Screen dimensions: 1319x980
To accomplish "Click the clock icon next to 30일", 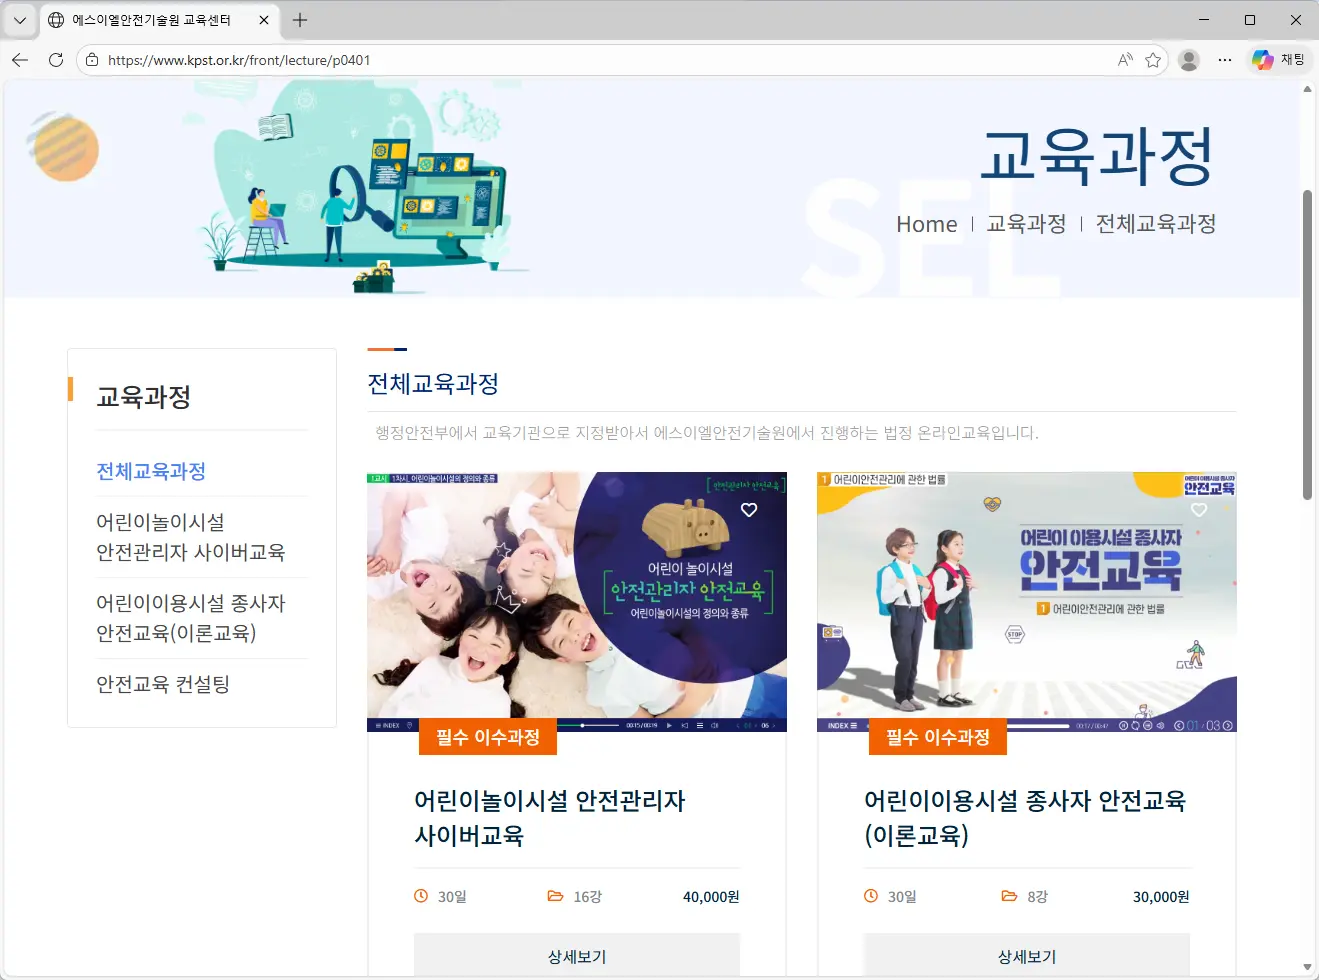I will point(420,896).
